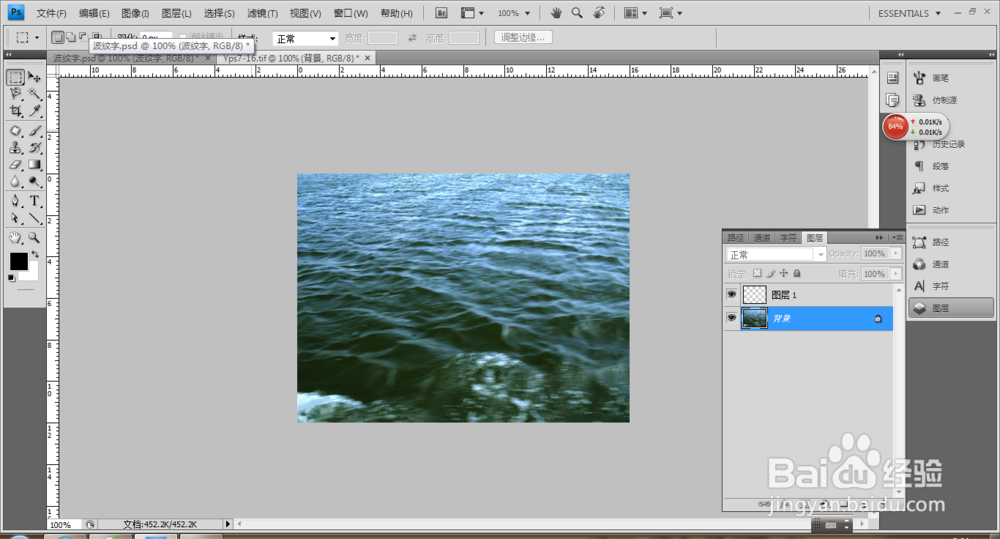
Task: Select the Lasso tool
Action: click(x=16, y=94)
